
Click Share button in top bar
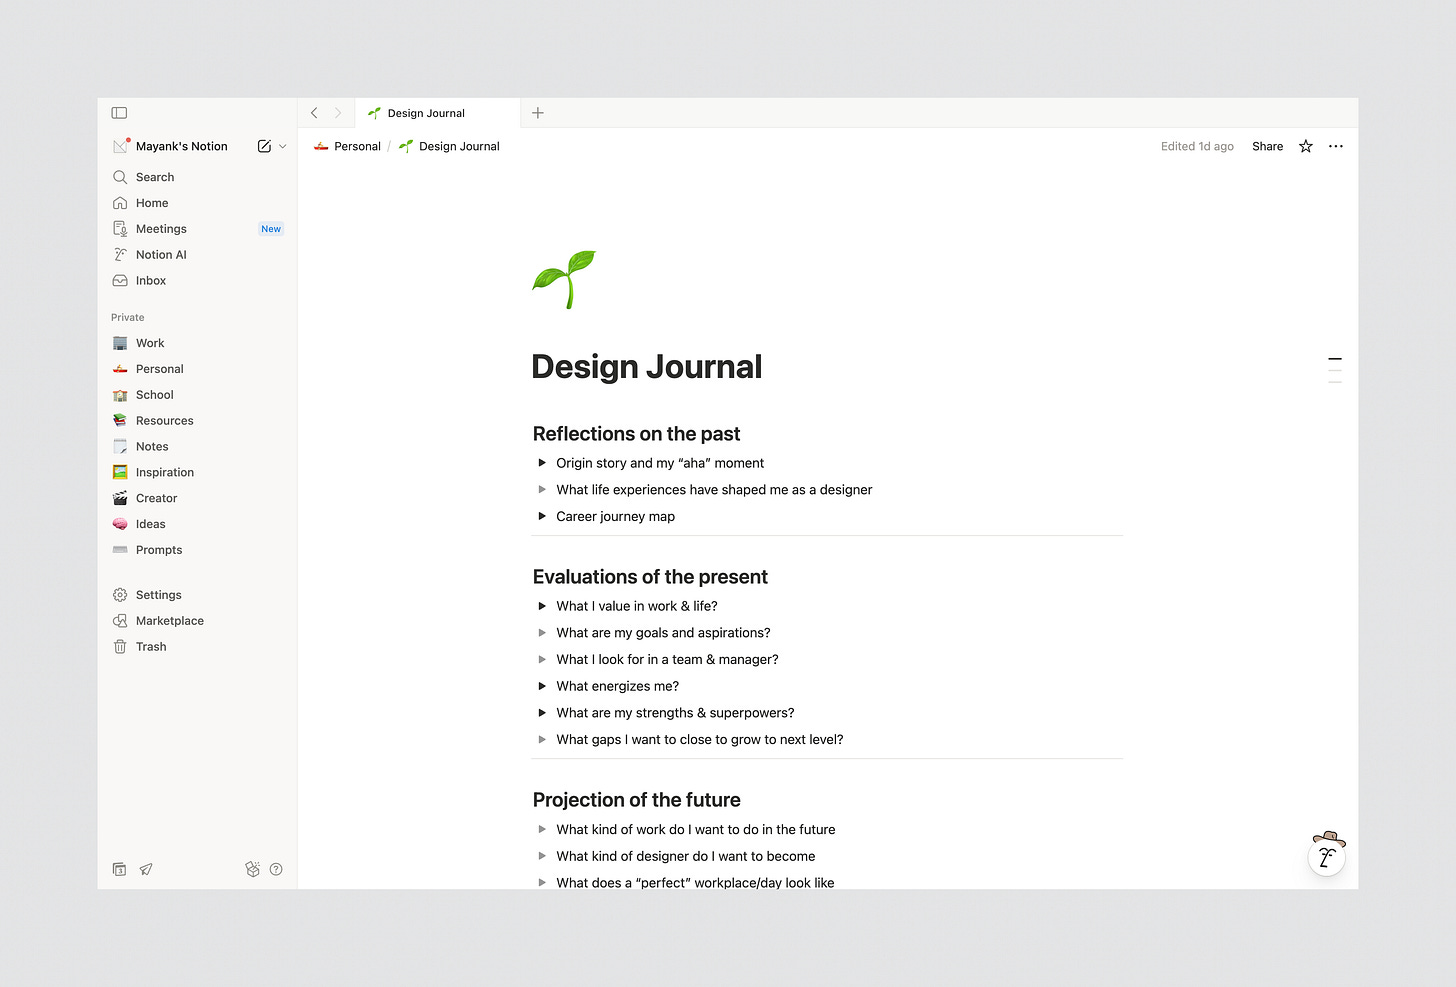pos(1267,146)
